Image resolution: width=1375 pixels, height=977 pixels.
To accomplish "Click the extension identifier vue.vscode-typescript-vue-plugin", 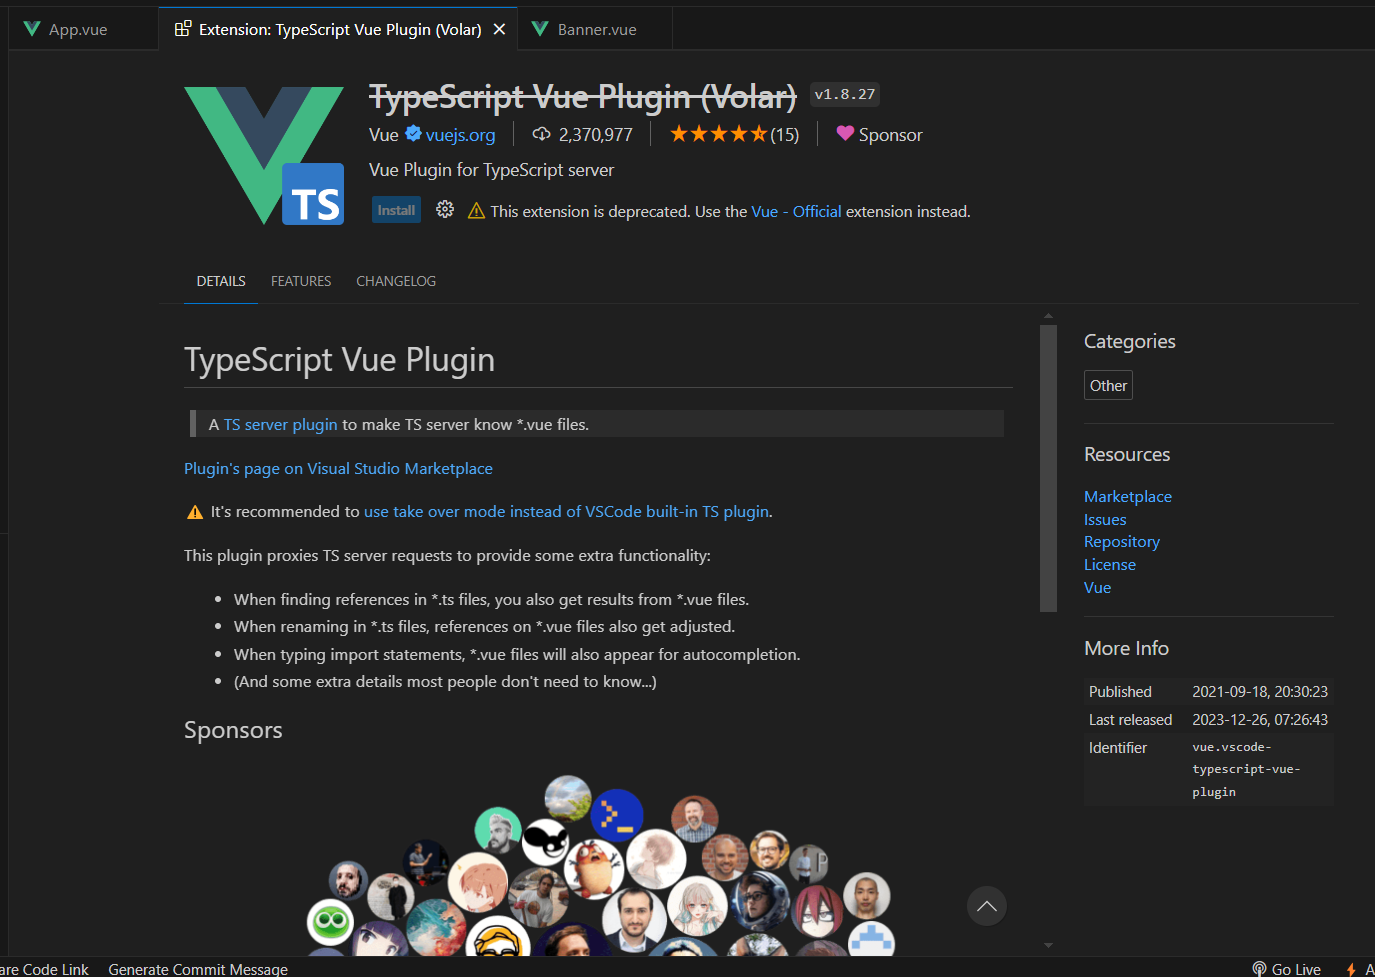I will [x=1246, y=769].
